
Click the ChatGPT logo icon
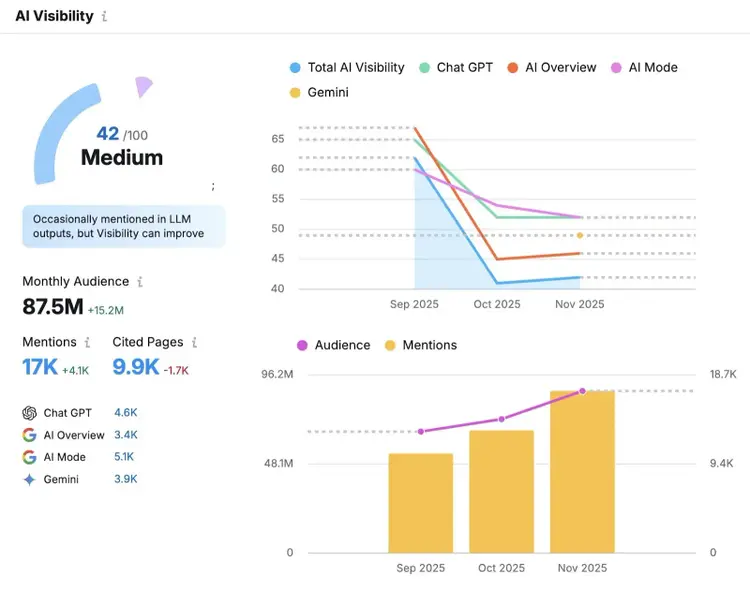30,413
